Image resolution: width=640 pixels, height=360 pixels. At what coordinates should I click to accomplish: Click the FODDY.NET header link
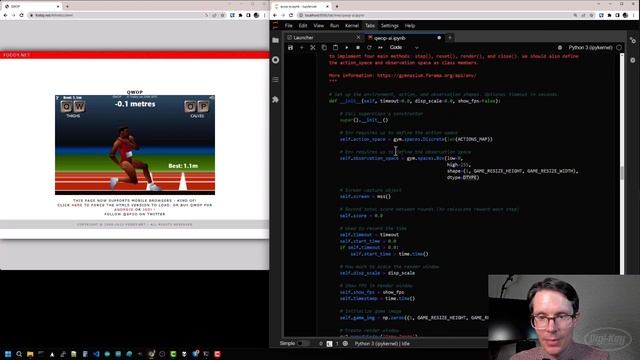point(16,55)
